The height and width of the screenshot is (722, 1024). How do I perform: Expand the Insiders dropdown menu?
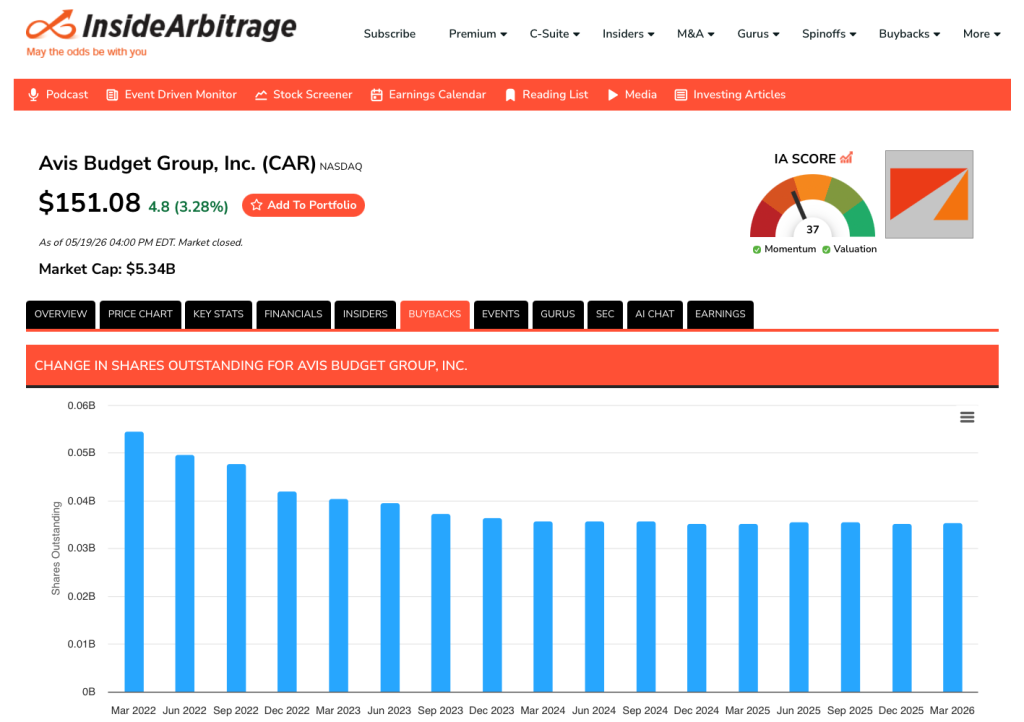[x=628, y=34]
